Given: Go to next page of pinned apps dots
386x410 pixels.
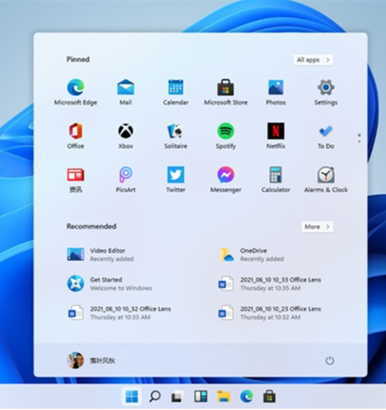Looking at the screenshot, I should [x=359, y=141].
